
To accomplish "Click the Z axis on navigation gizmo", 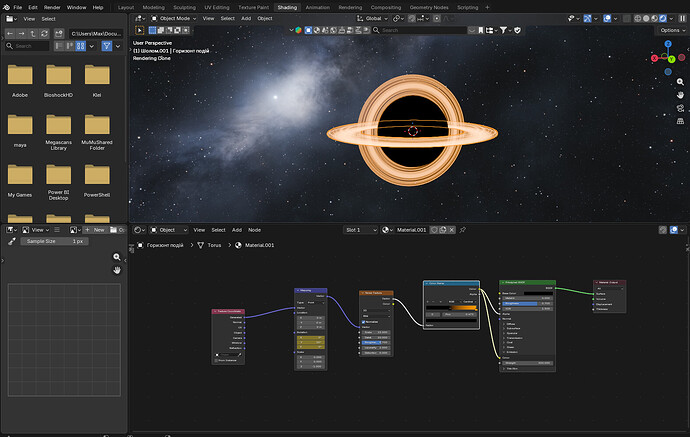I will 668,44.
